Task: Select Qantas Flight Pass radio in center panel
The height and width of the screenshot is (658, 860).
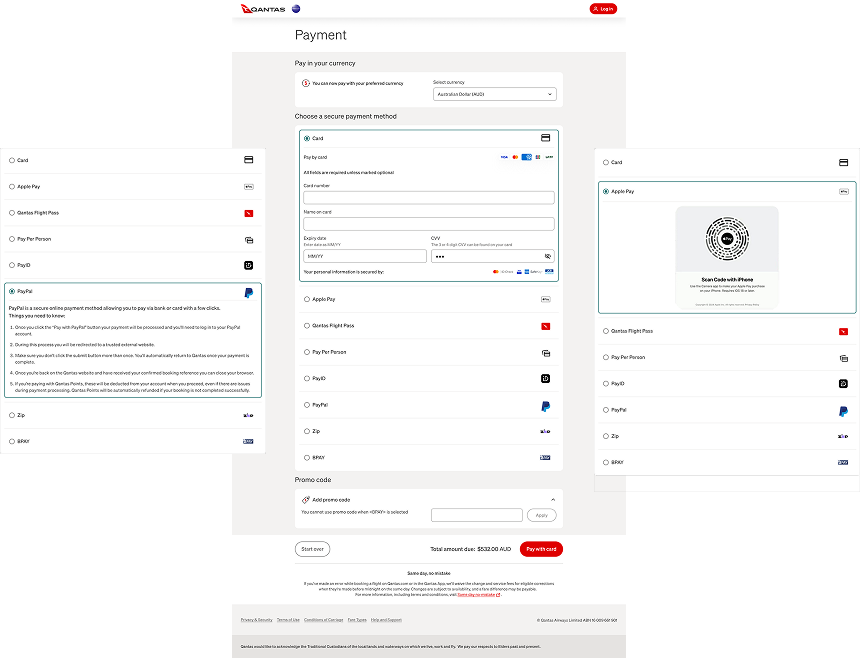Action: (x=307, y=326)
